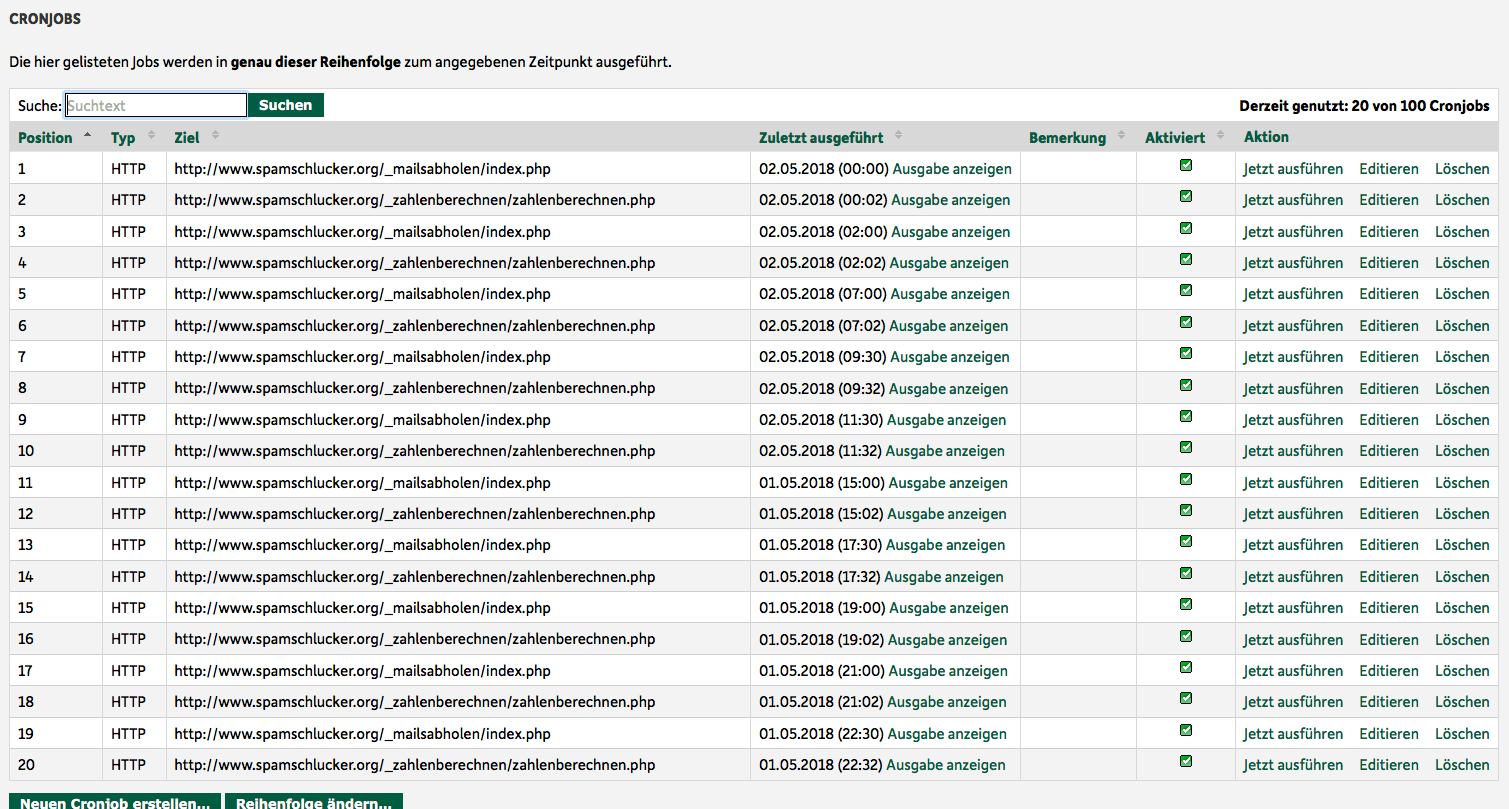Toggle the Aktiviert checkbox in row 5
This screenshot has width=1509, height=809.
click(1186, 291)
